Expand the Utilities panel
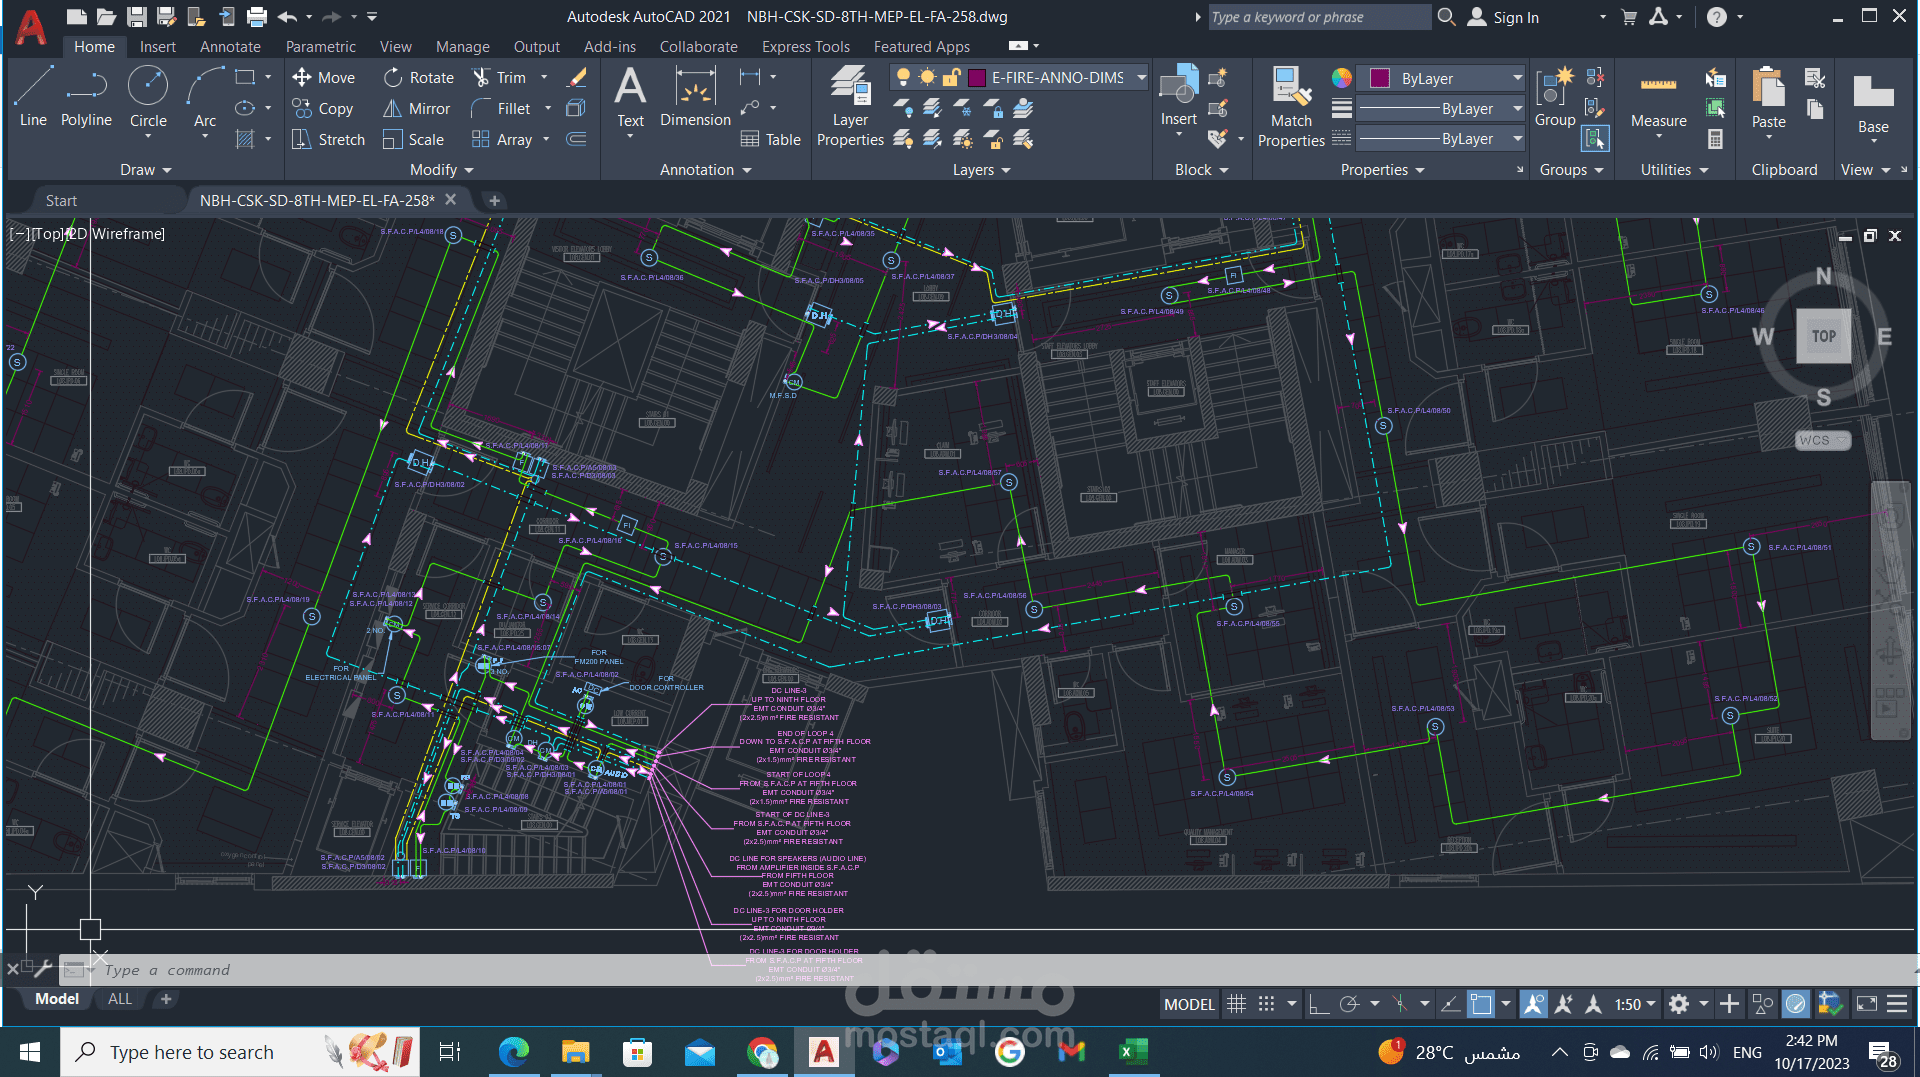This screenshot has width=1920, height=1077. click(x=1674, y=170)
